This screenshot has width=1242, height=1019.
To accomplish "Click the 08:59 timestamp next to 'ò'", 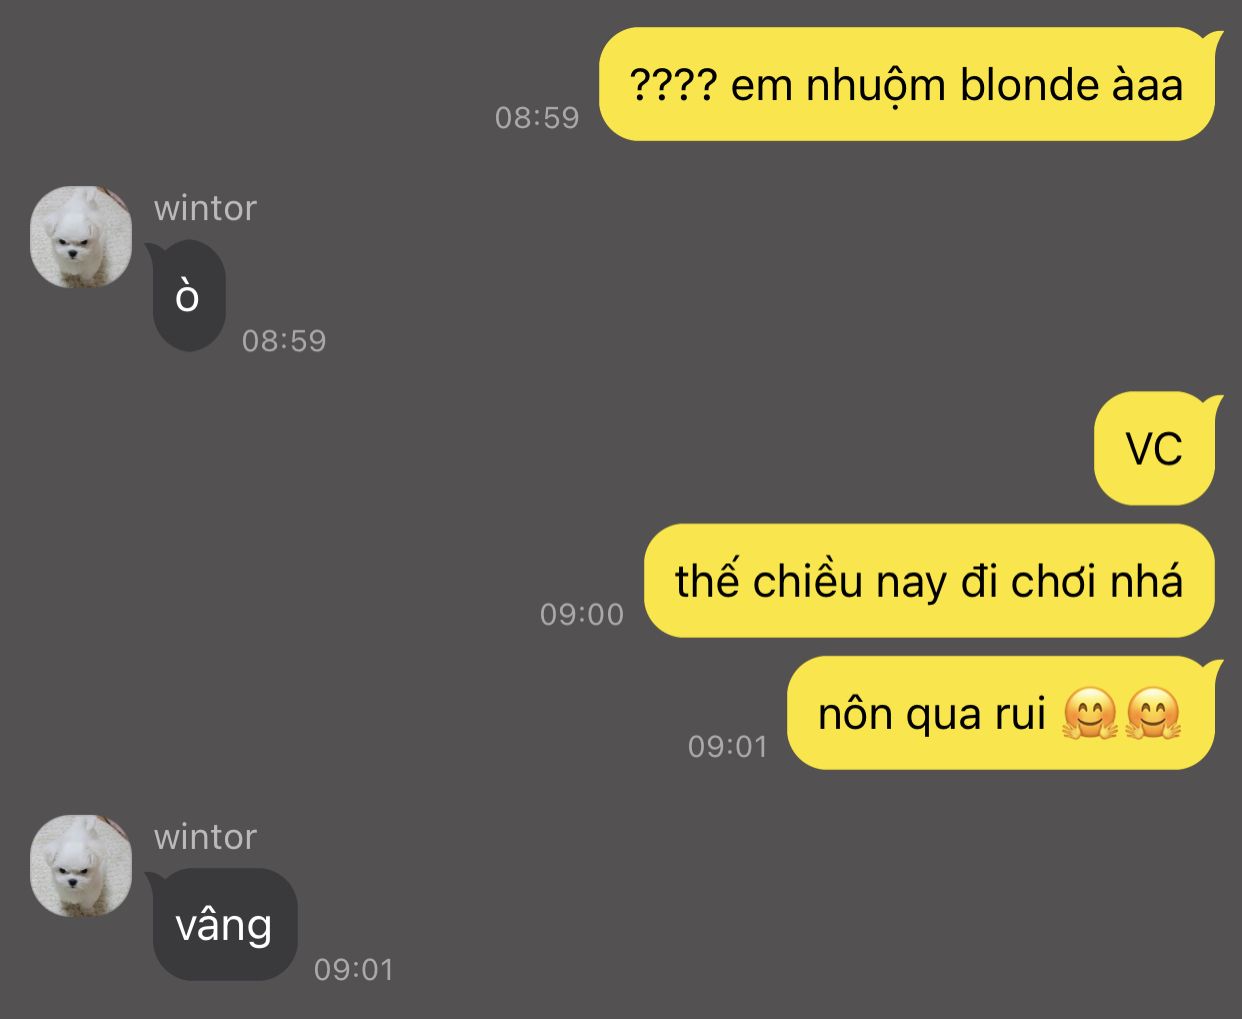I will point(284,341).
